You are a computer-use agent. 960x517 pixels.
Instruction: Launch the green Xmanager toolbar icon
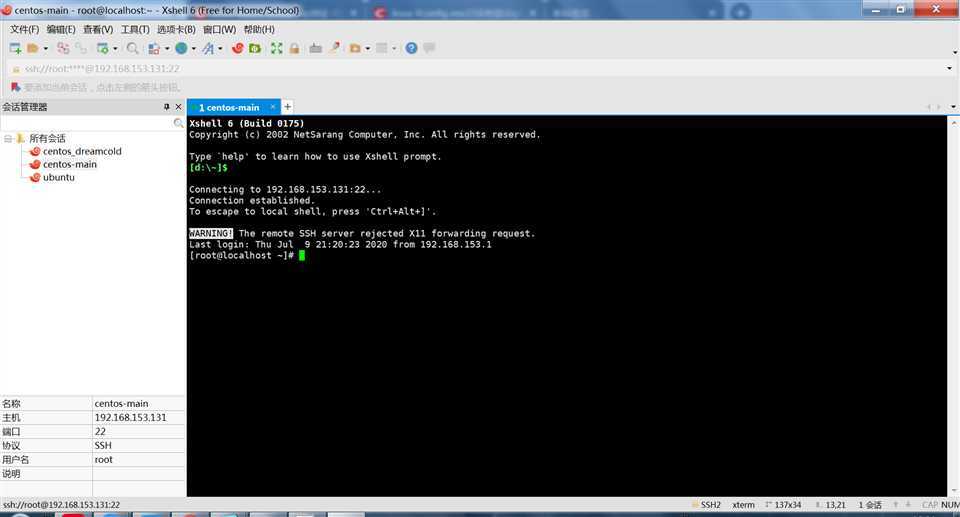[255, 48]
